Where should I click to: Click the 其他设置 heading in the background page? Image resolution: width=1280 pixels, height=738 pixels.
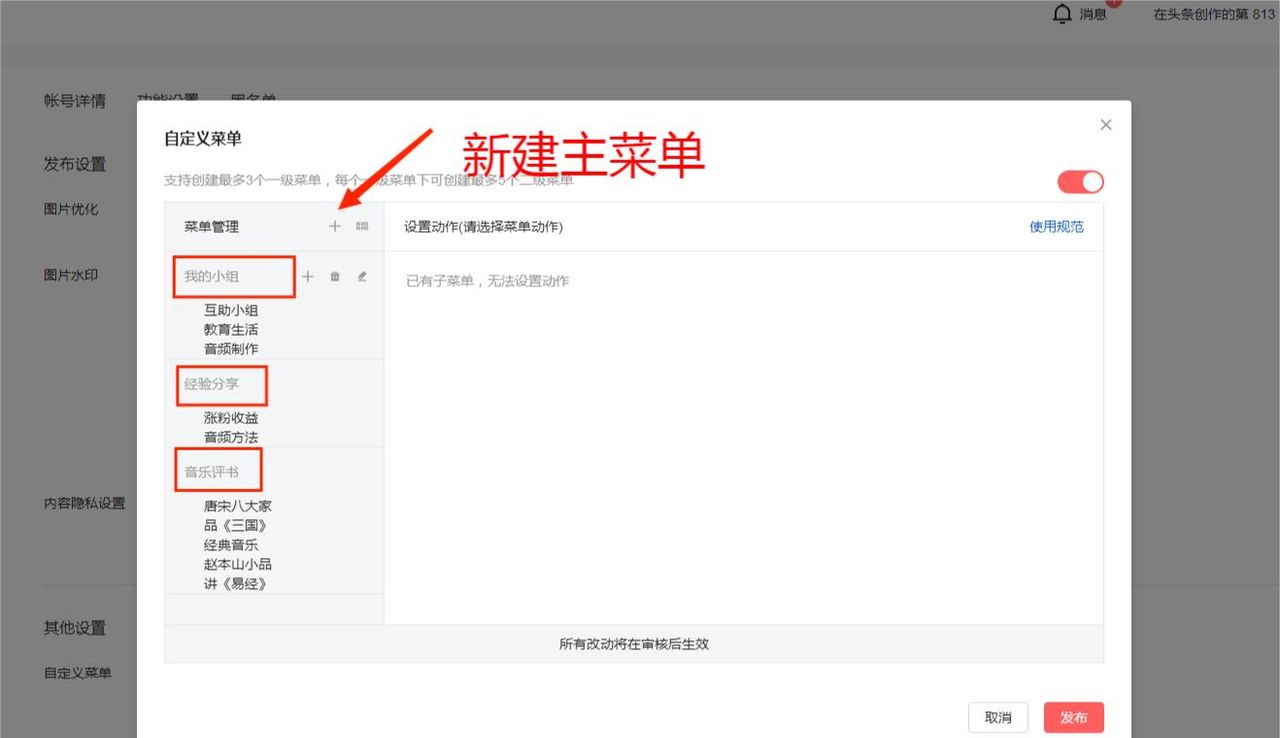tap(74, 628)
